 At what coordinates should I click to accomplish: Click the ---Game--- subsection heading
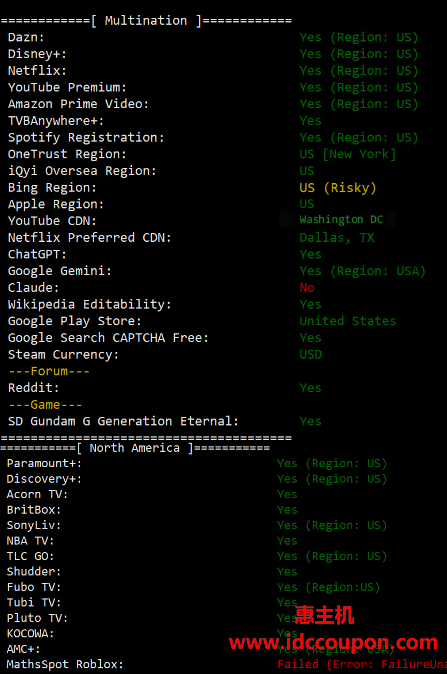(x=45, y=404)
